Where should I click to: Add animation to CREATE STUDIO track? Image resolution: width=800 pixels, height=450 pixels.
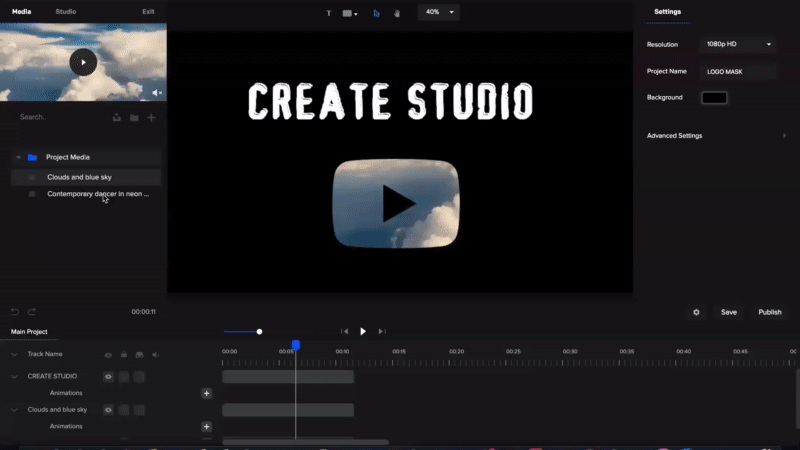click(x=206, y=393)
